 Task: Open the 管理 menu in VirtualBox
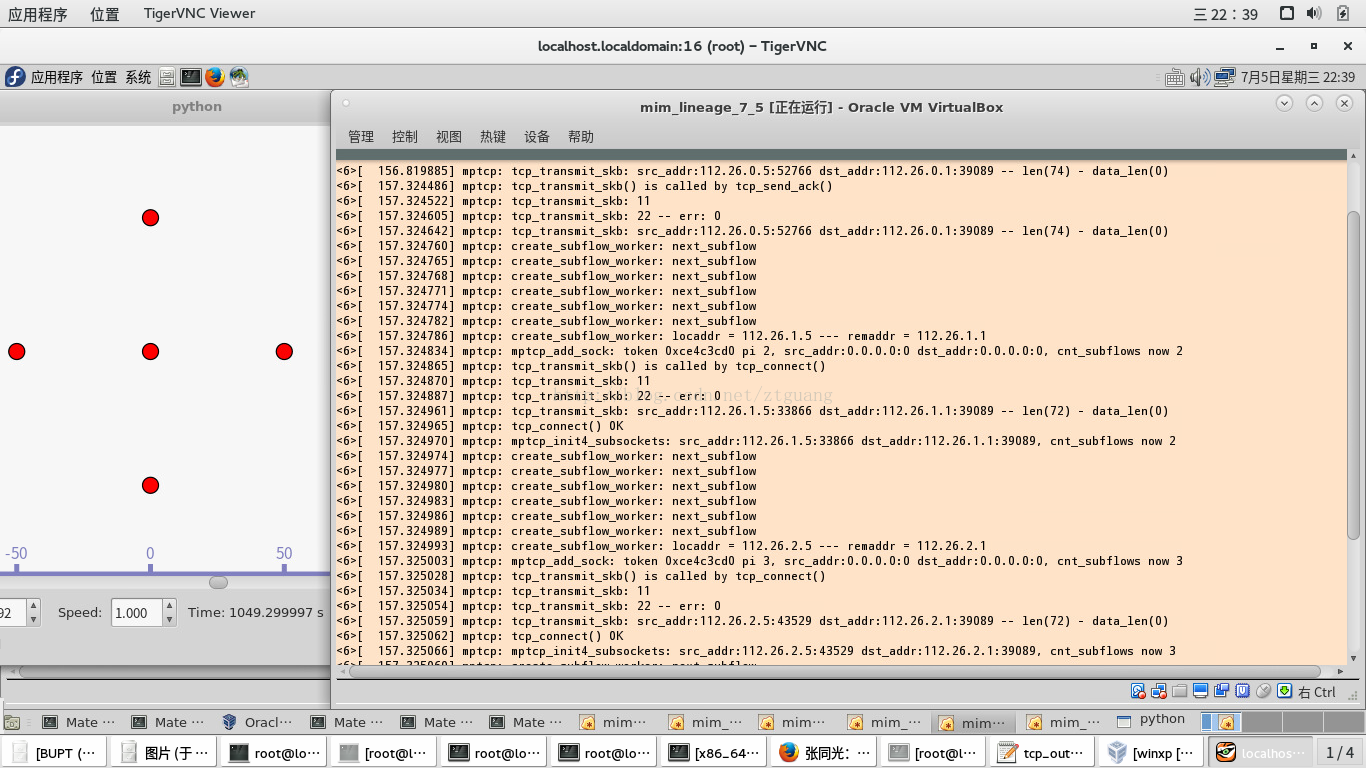tap(361, 137)
